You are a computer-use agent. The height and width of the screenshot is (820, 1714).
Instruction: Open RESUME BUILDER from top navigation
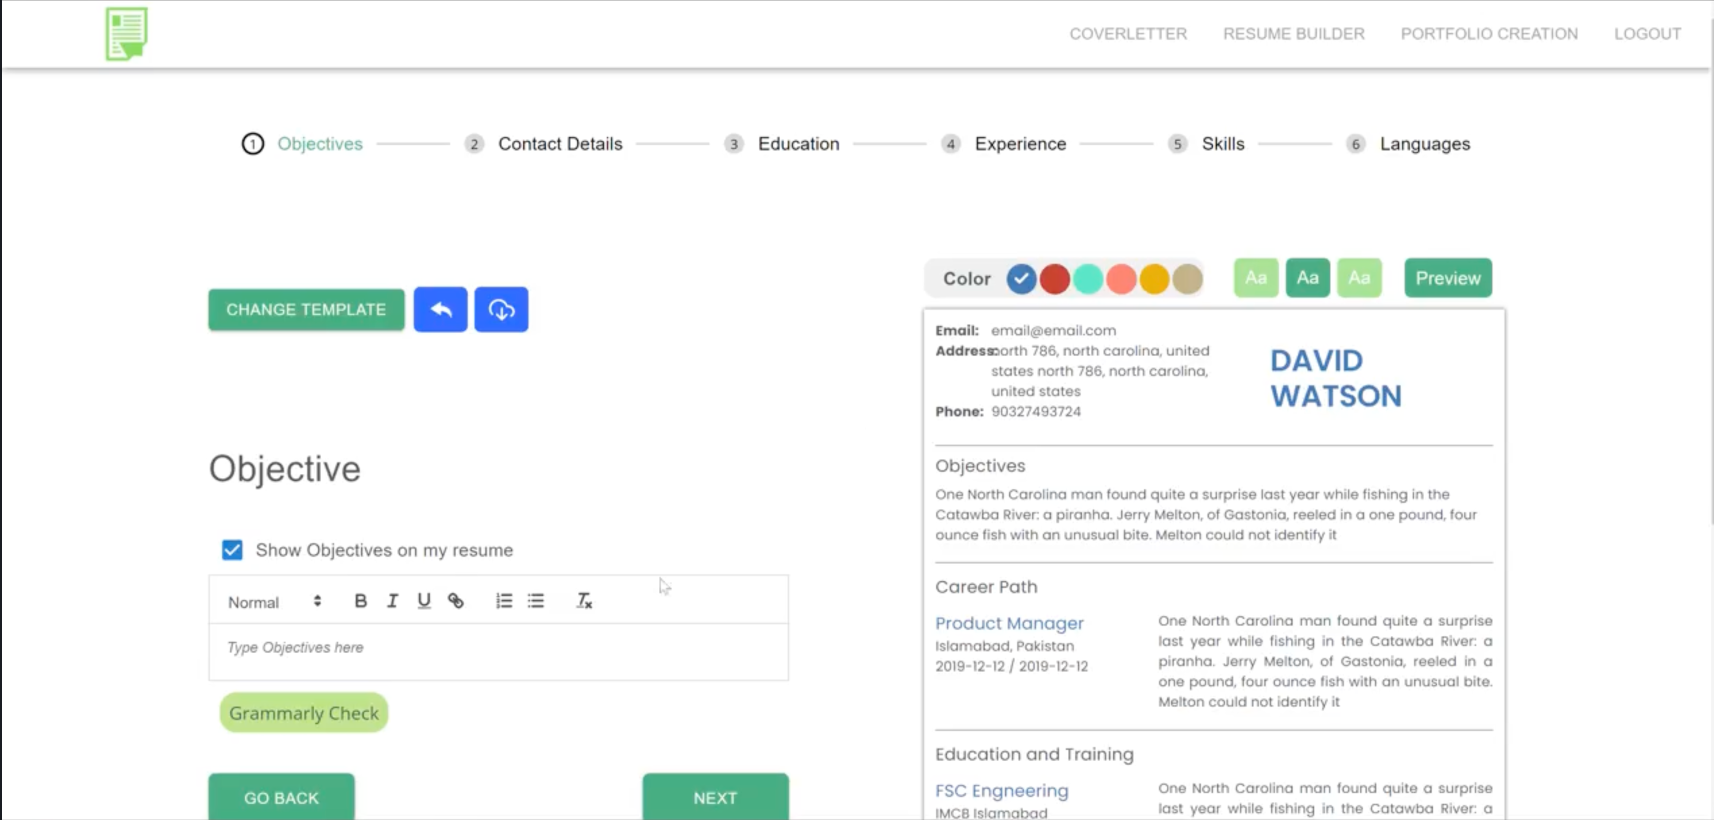point(1294,34)
